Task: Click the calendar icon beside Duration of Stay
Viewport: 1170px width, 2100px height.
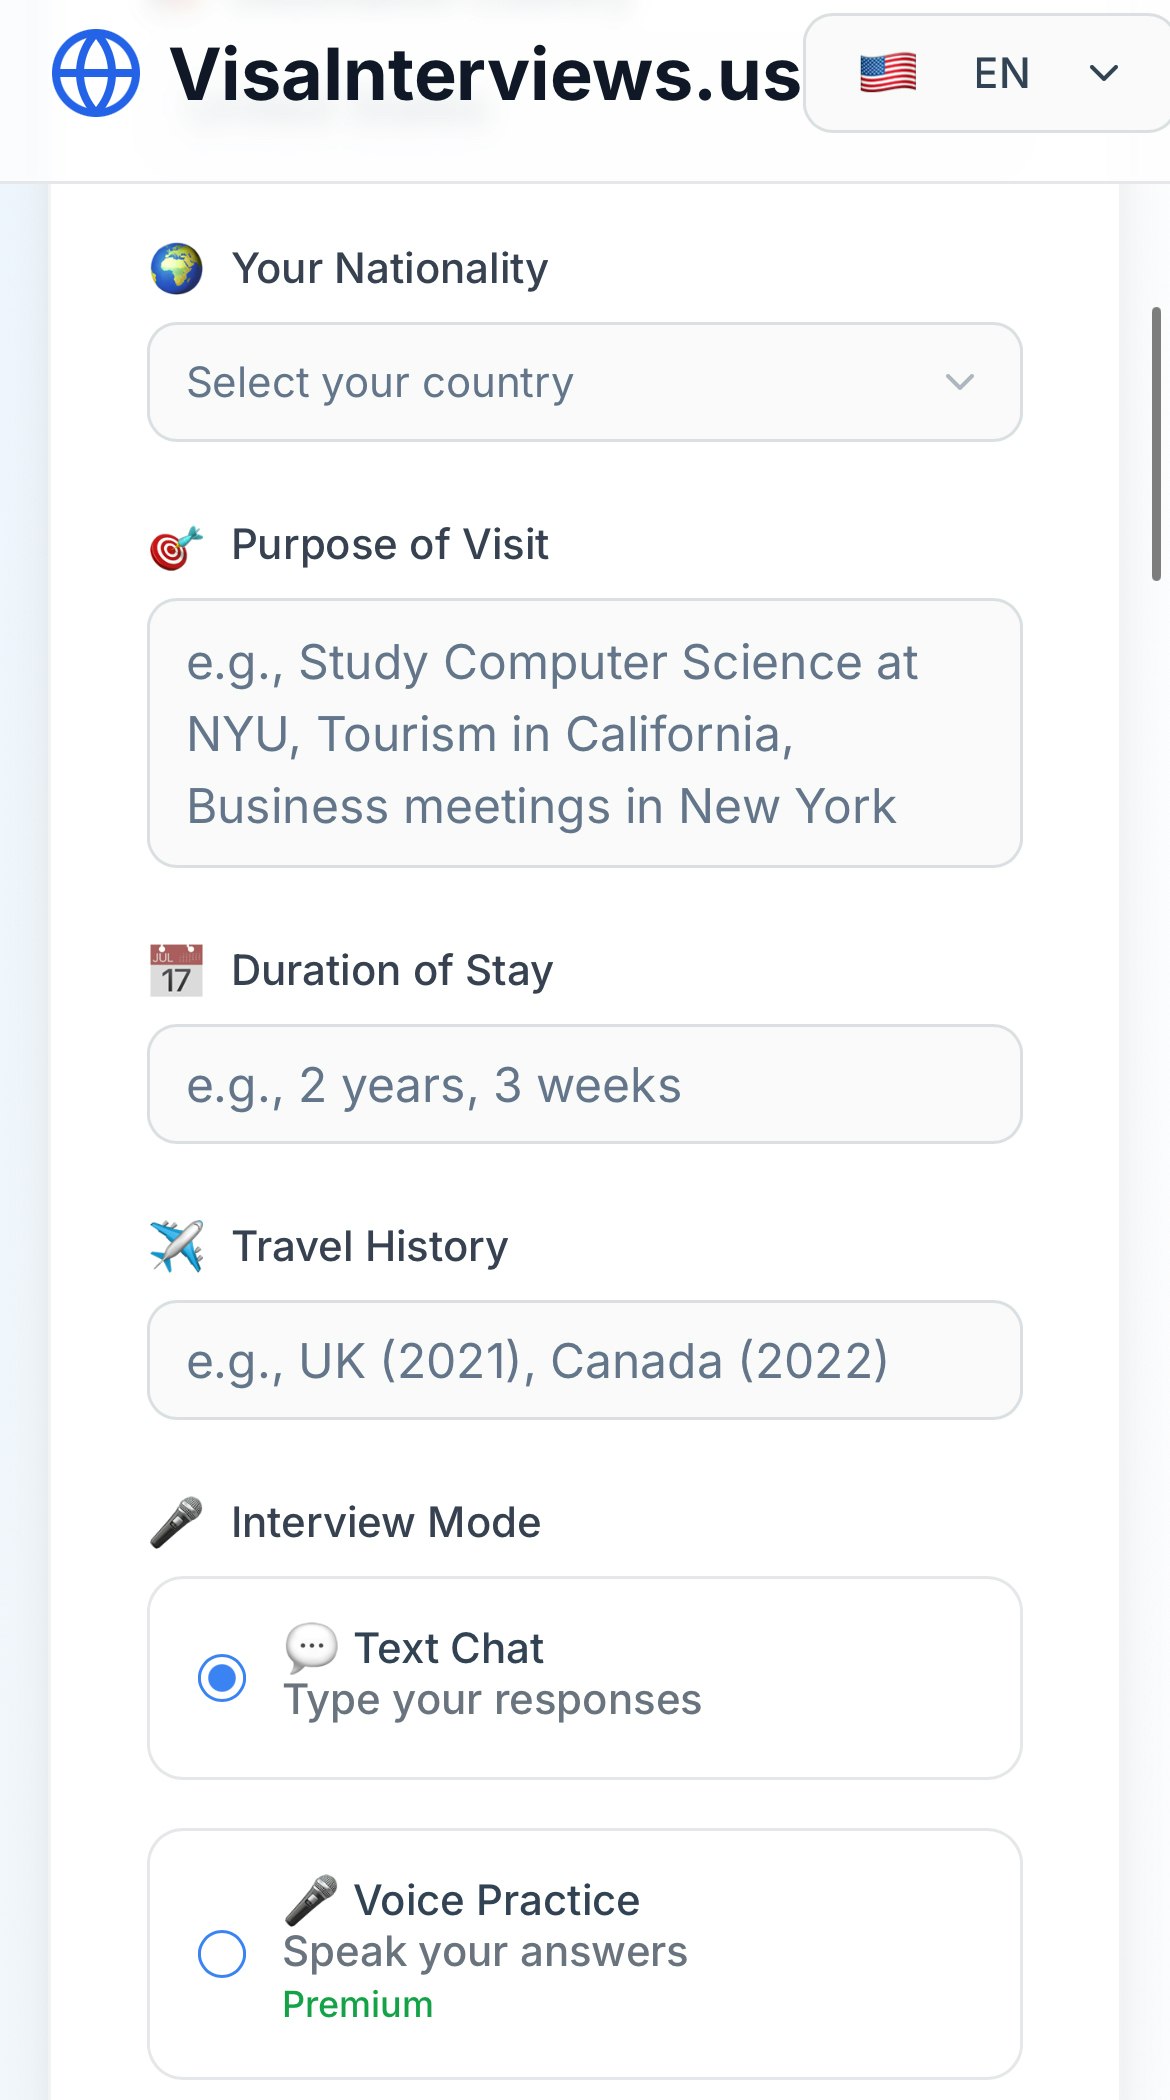Action: 176,970
